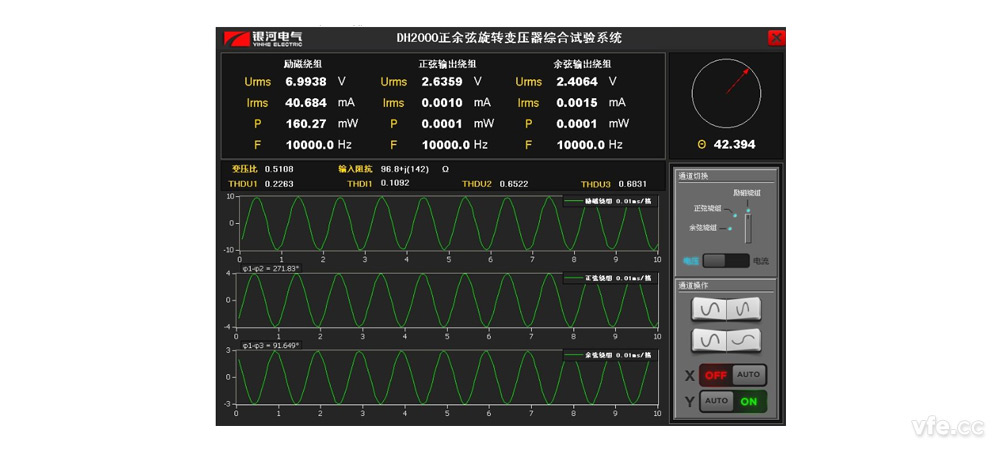Set Y axis scaling to AUTO

pos(715,401)
